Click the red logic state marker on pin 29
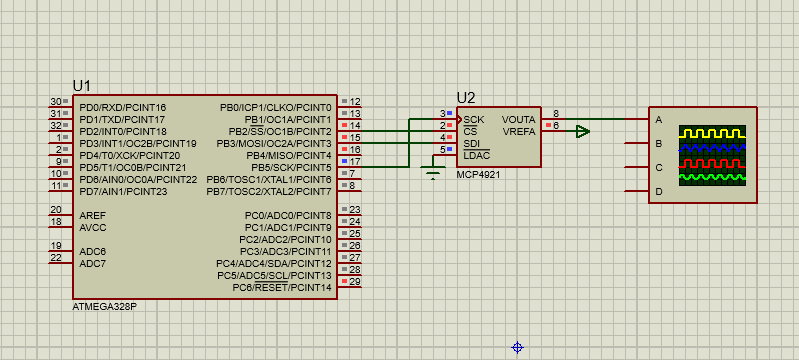 pyautogui.click(x=345, y=281)
